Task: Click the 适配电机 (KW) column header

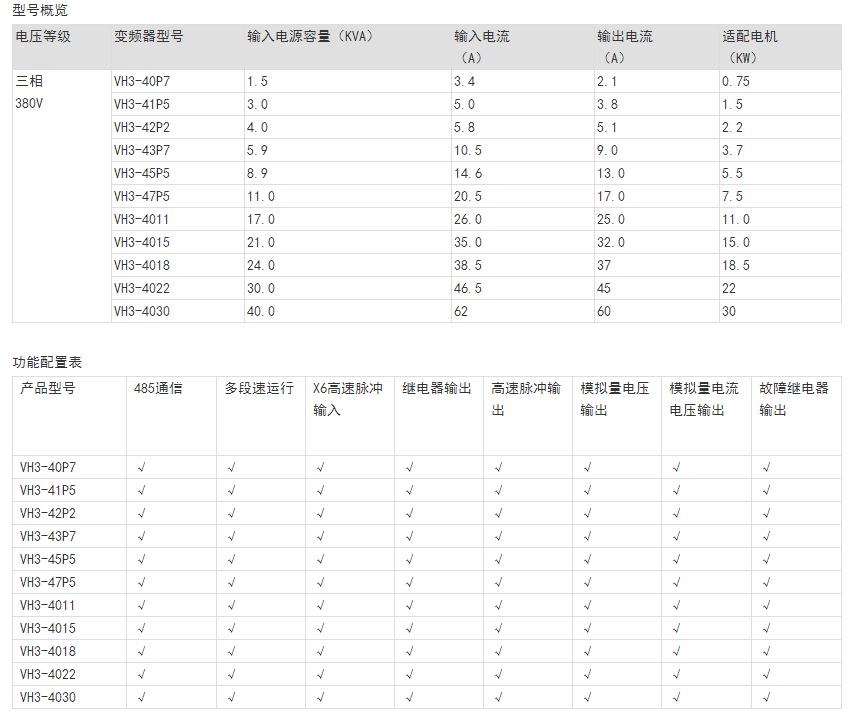Action: 750,47
